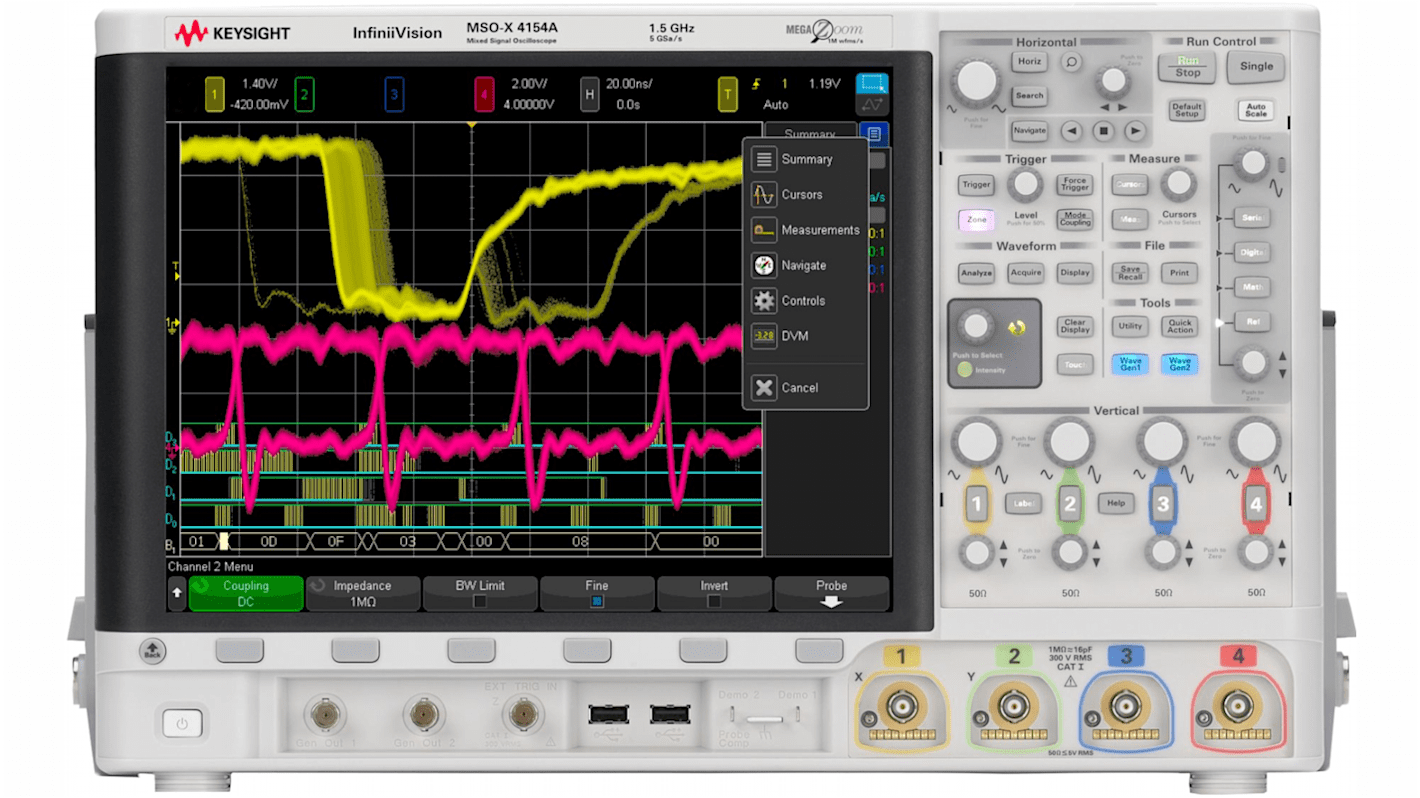Open Controls using the gear icon
Image resolution: width=1420 pixels, height=798 pixels.
point(763,300)
